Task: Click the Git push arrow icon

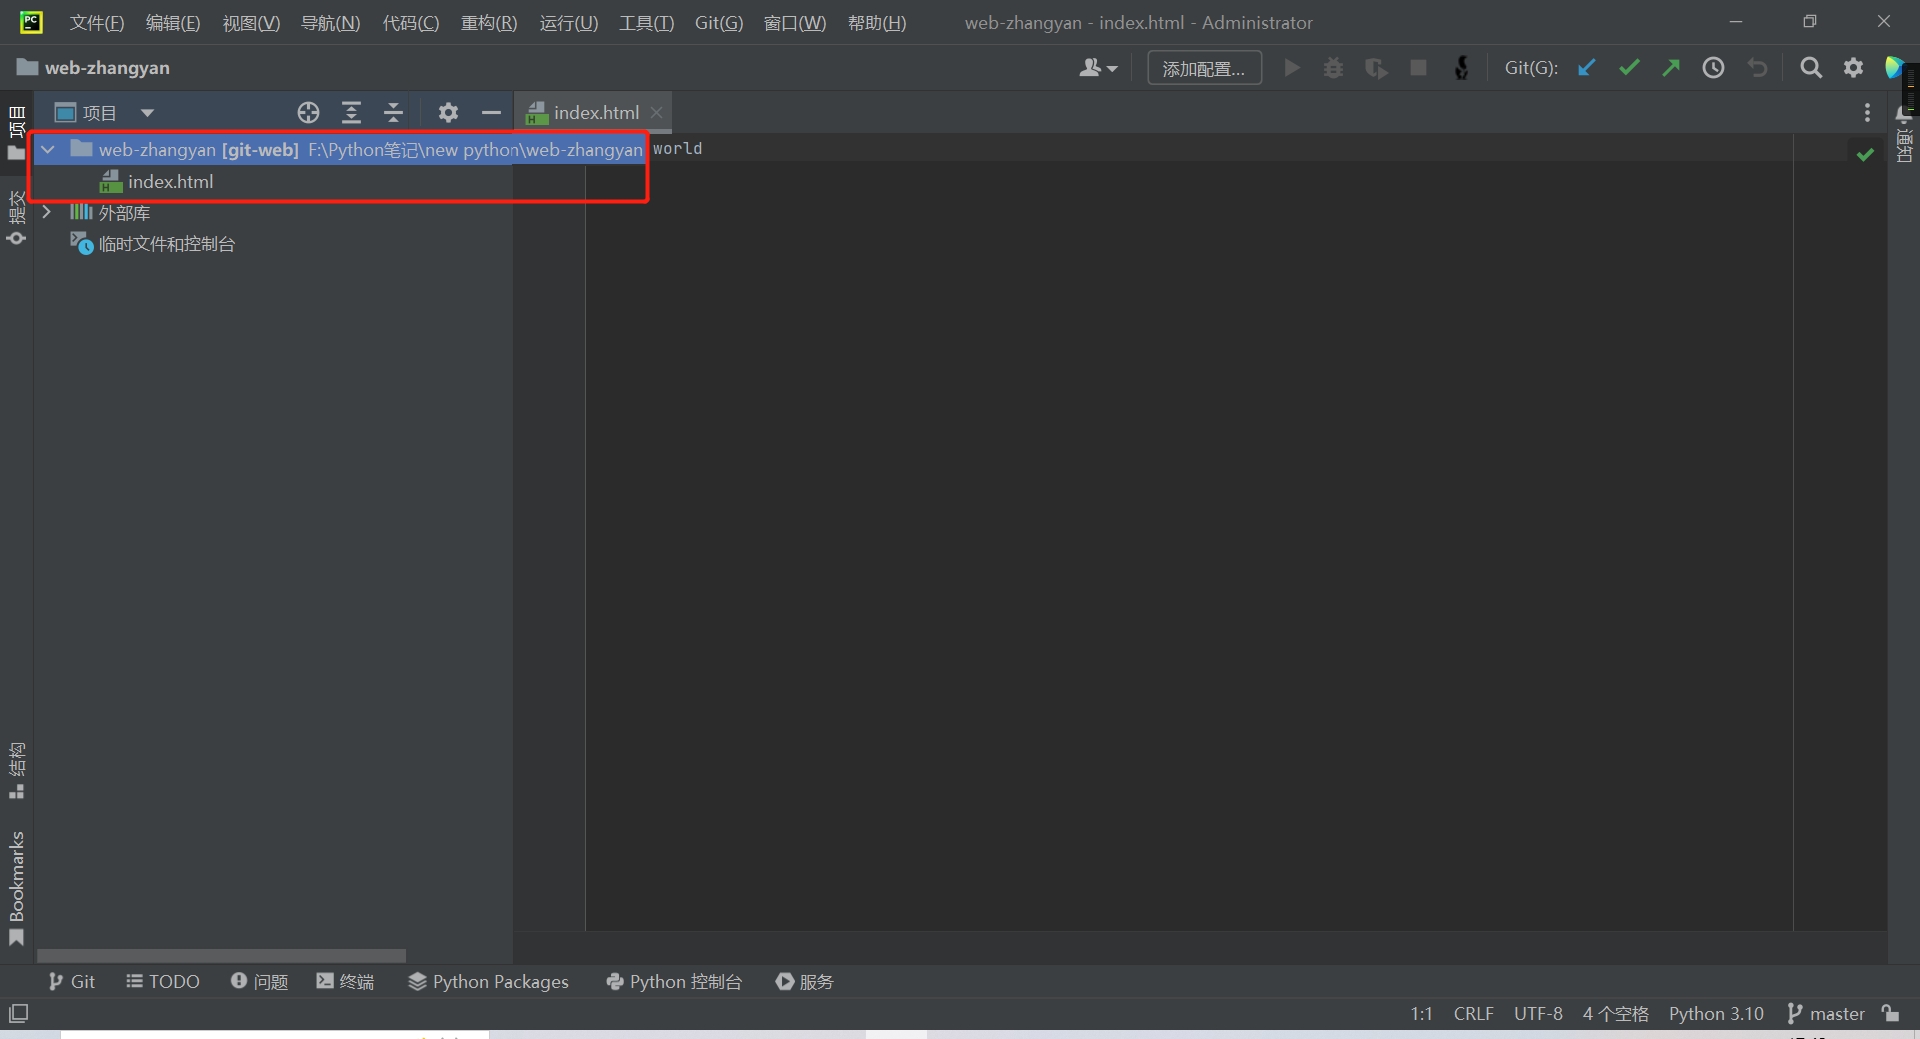Action: [x=1671, y=68]
